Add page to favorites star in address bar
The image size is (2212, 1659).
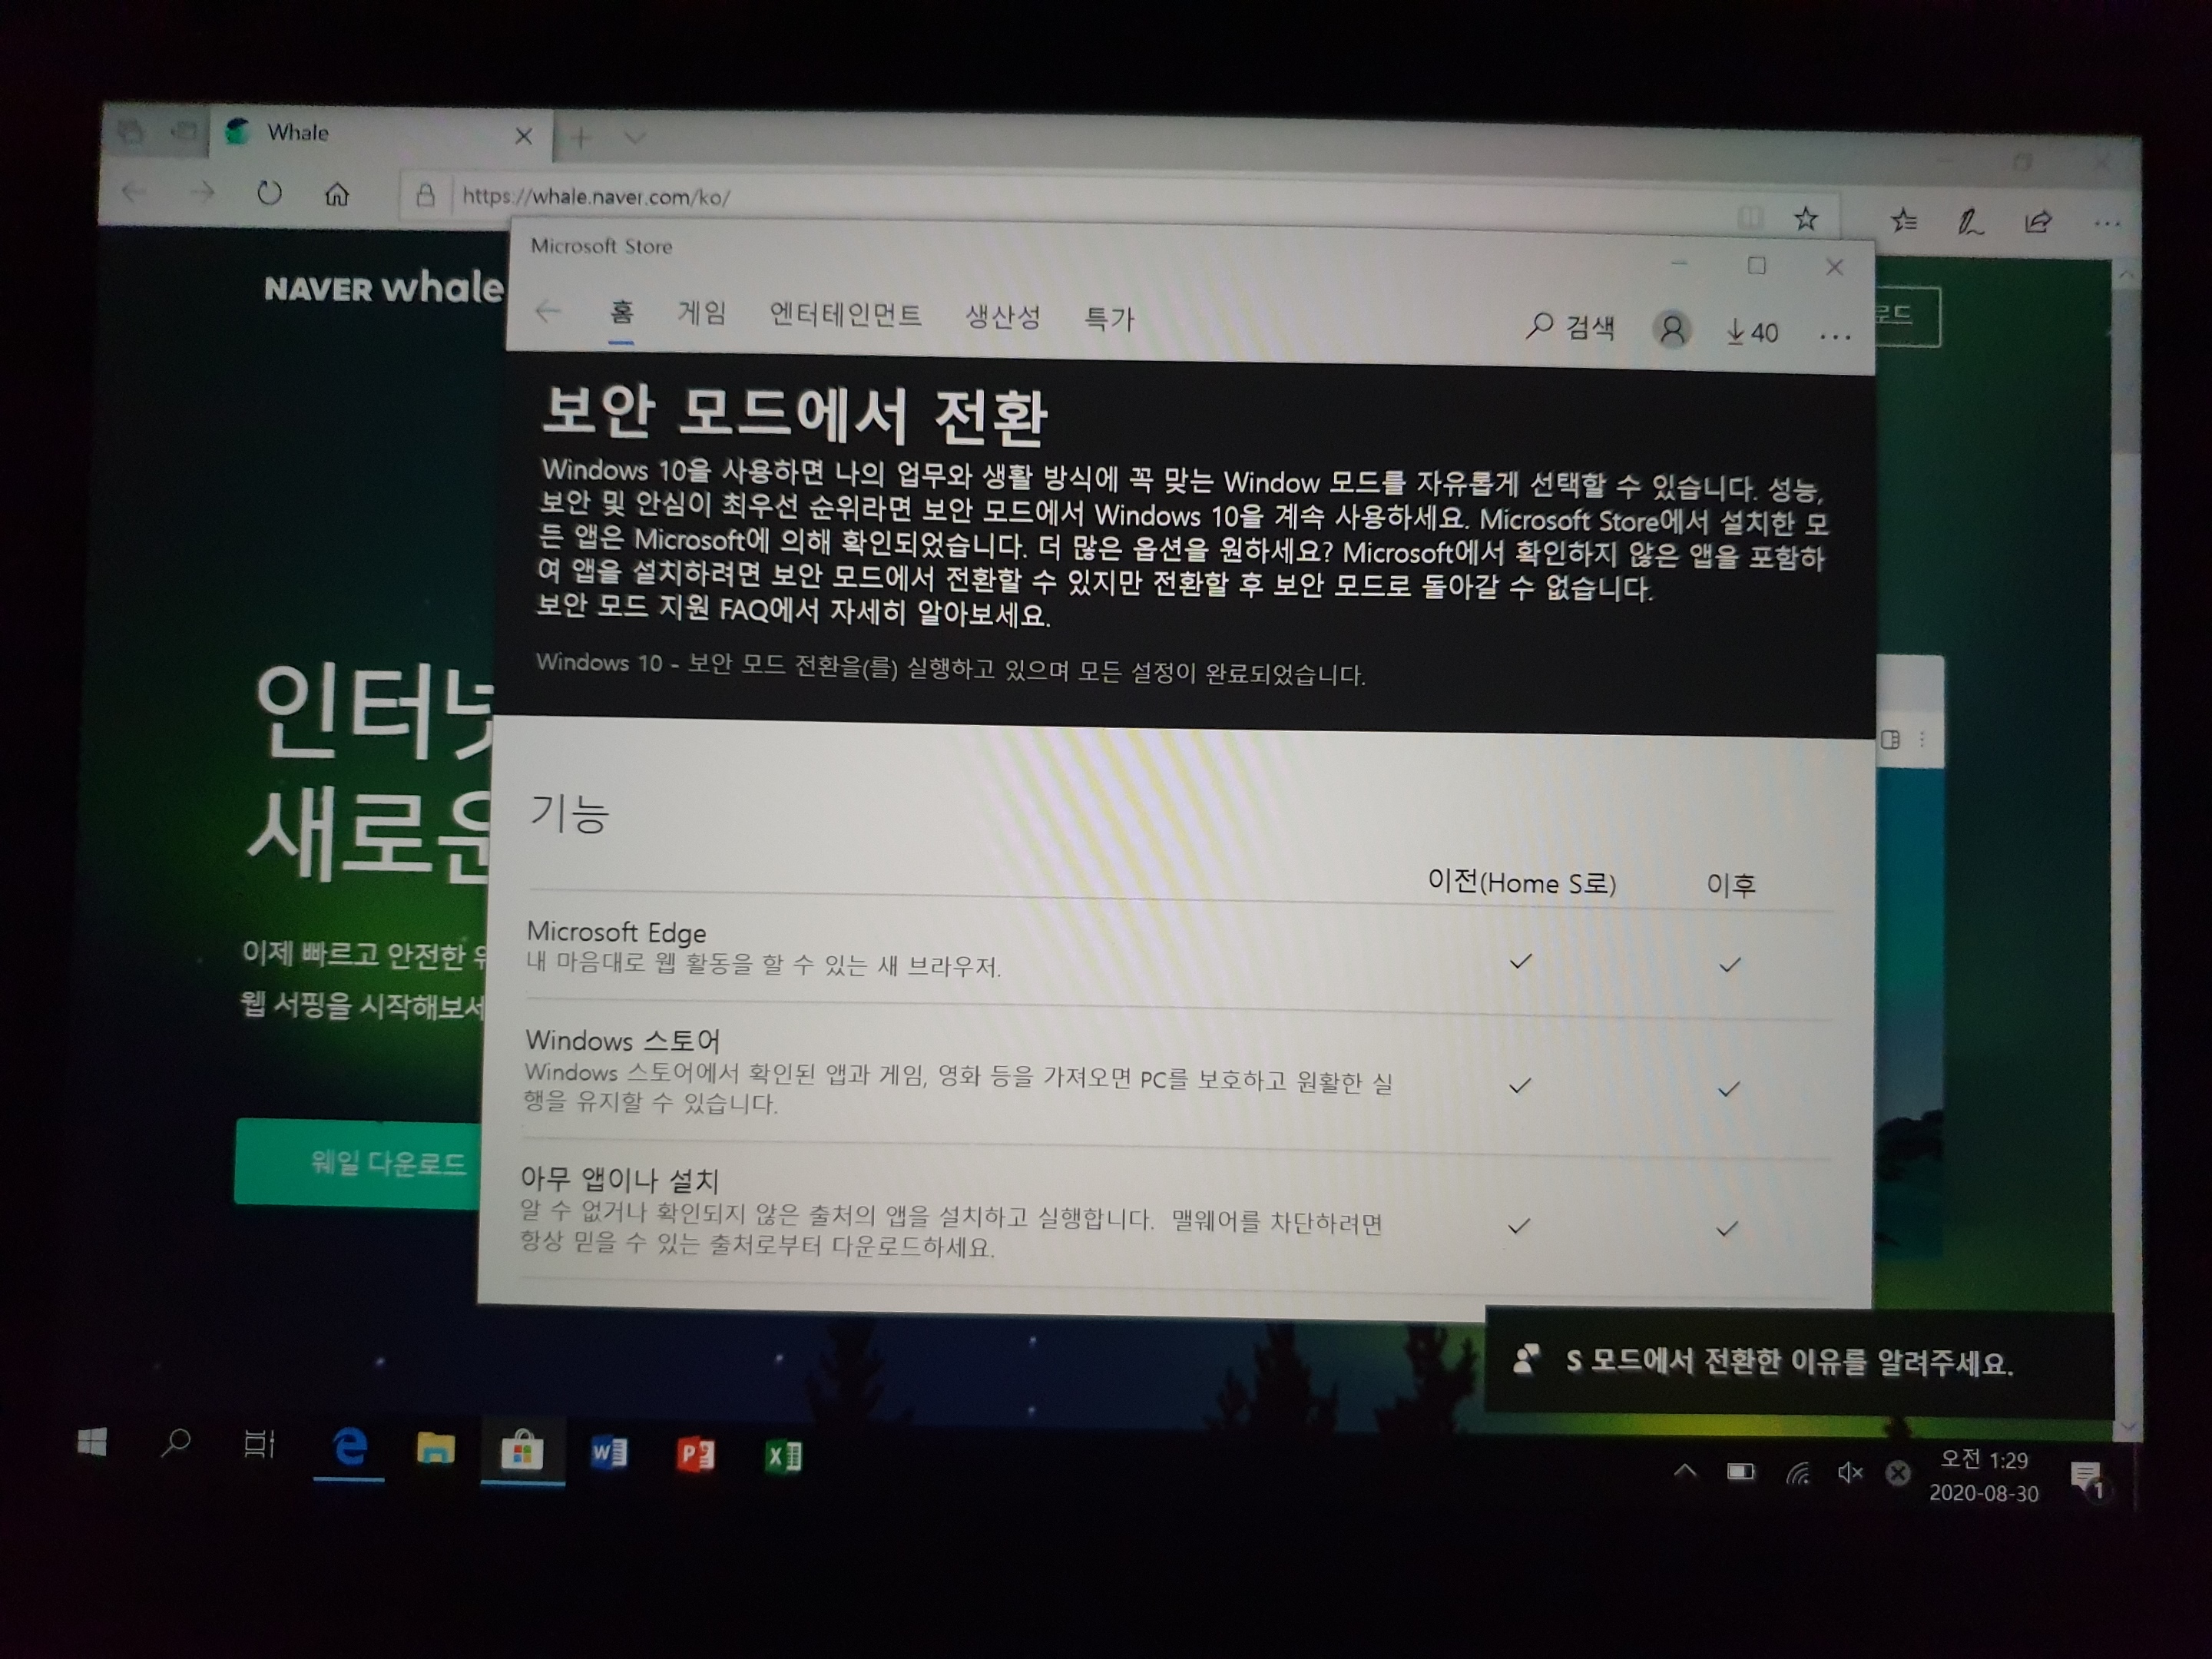1806,218
